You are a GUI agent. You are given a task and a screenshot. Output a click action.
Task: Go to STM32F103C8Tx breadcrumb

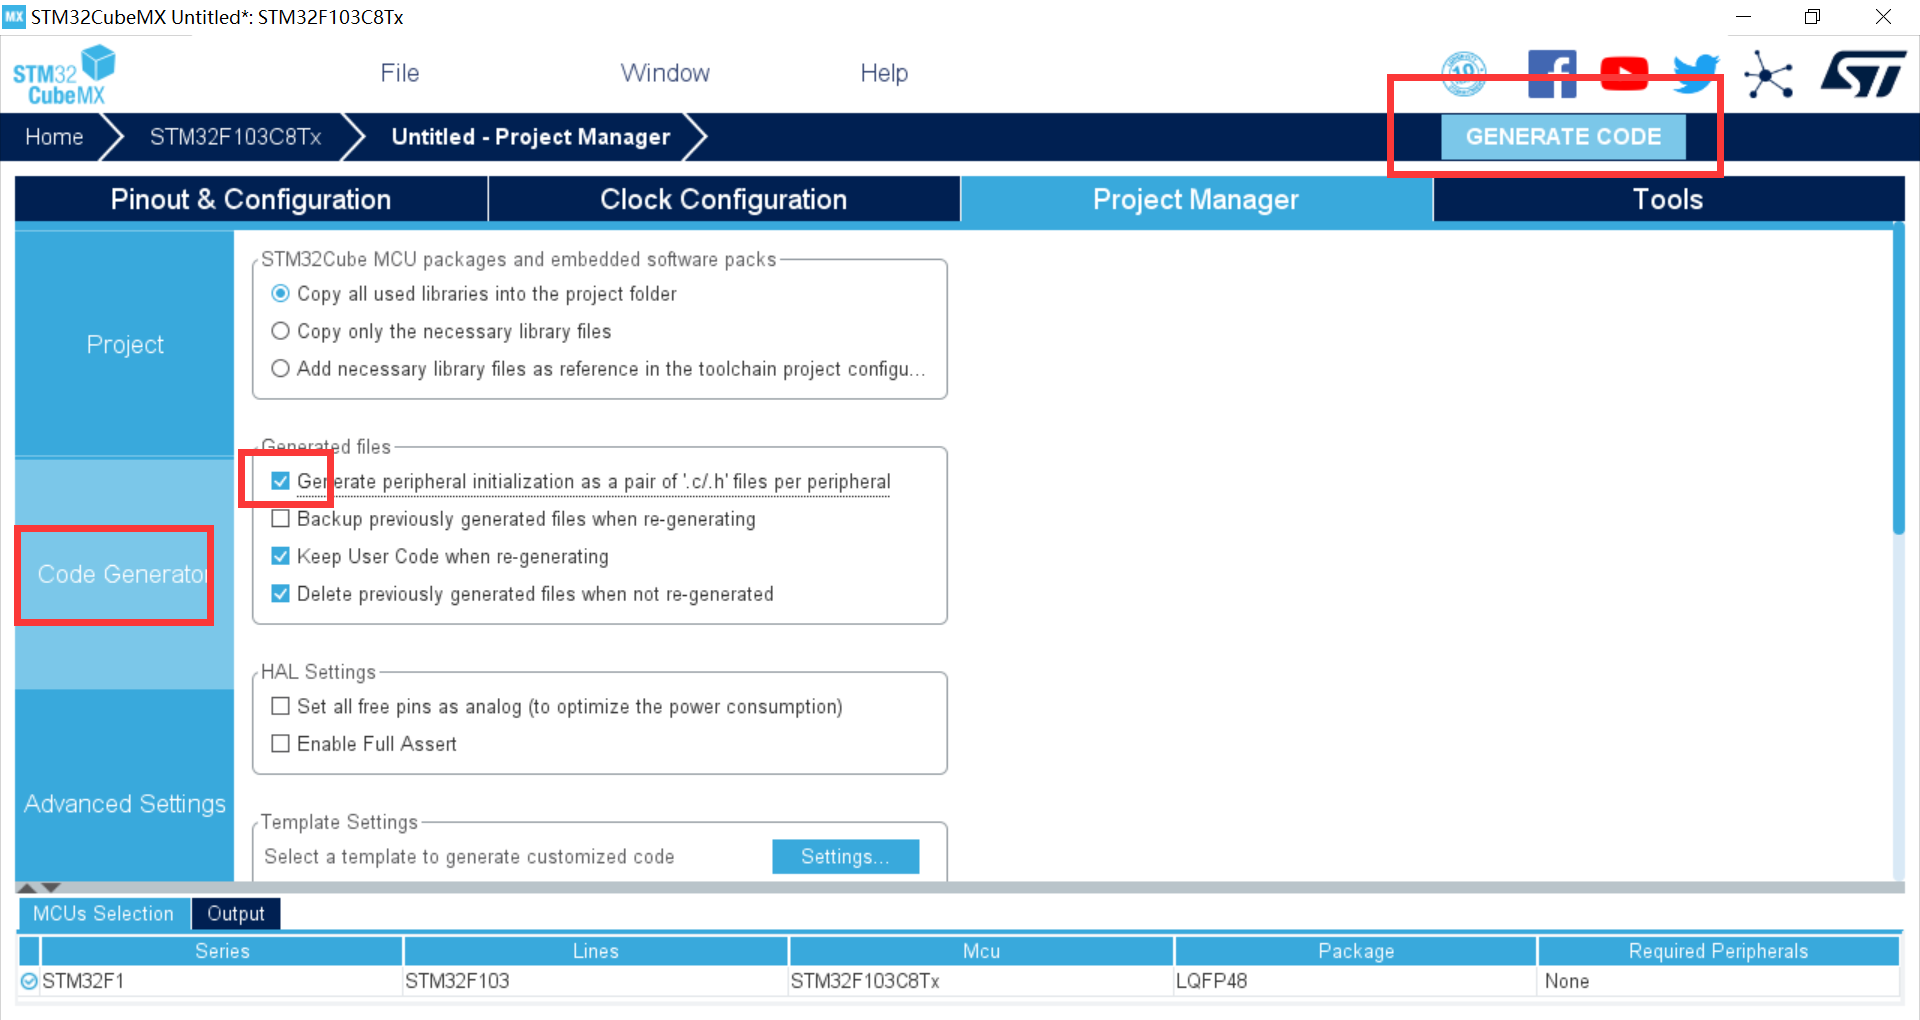click(x=235, y=137)
